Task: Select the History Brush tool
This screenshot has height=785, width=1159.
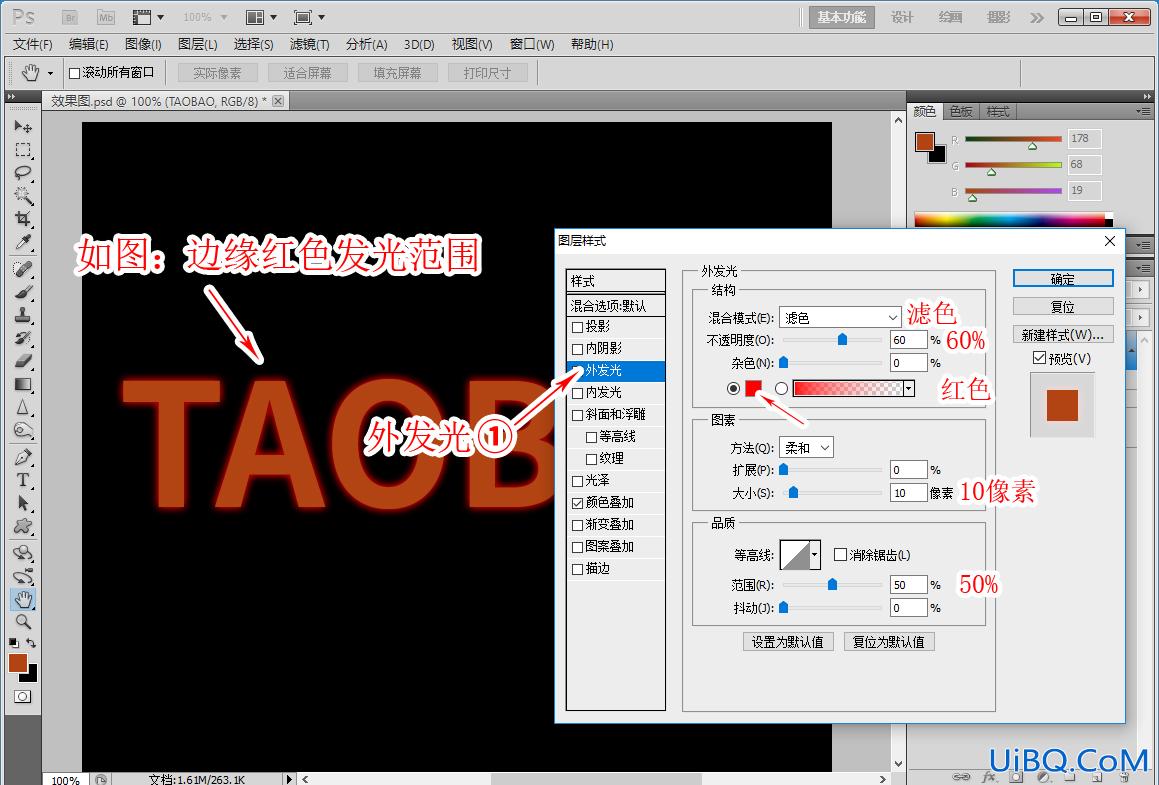Action: [23, 338]
